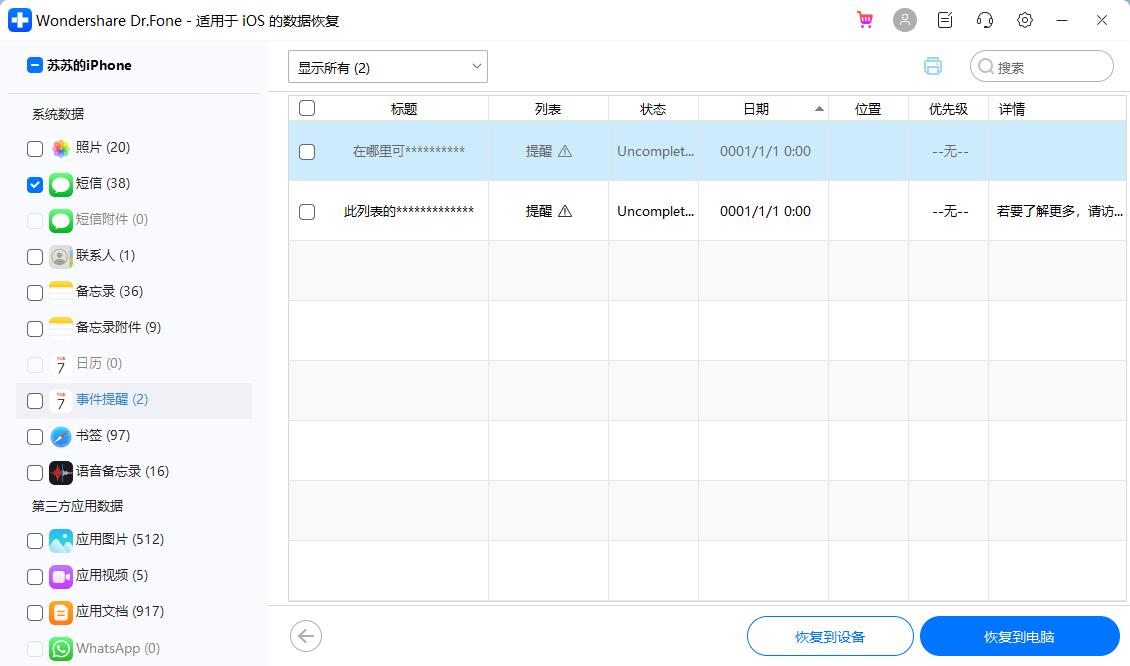Check the 此列表的 reminder row checkbox
The width and height of the screenshot is (1130, 666).
pyautogui.click(x=307, y=212)
